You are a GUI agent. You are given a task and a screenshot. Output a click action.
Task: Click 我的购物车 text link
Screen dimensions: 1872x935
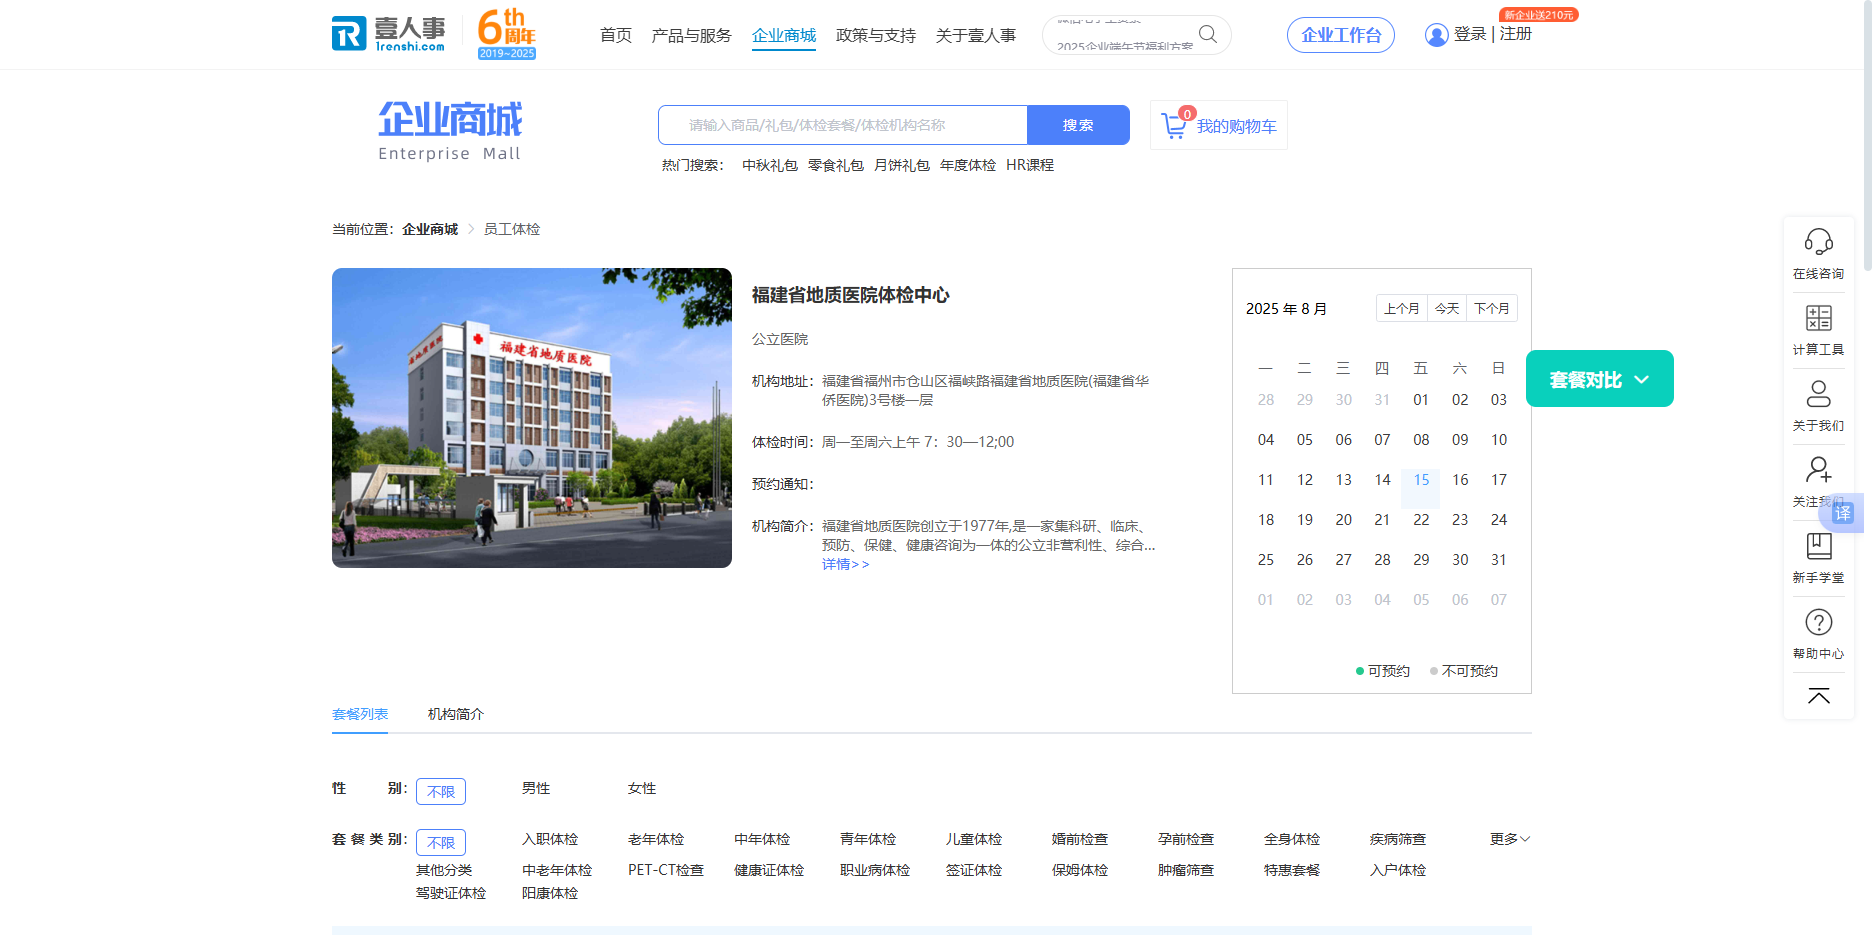click(1237, 126)
